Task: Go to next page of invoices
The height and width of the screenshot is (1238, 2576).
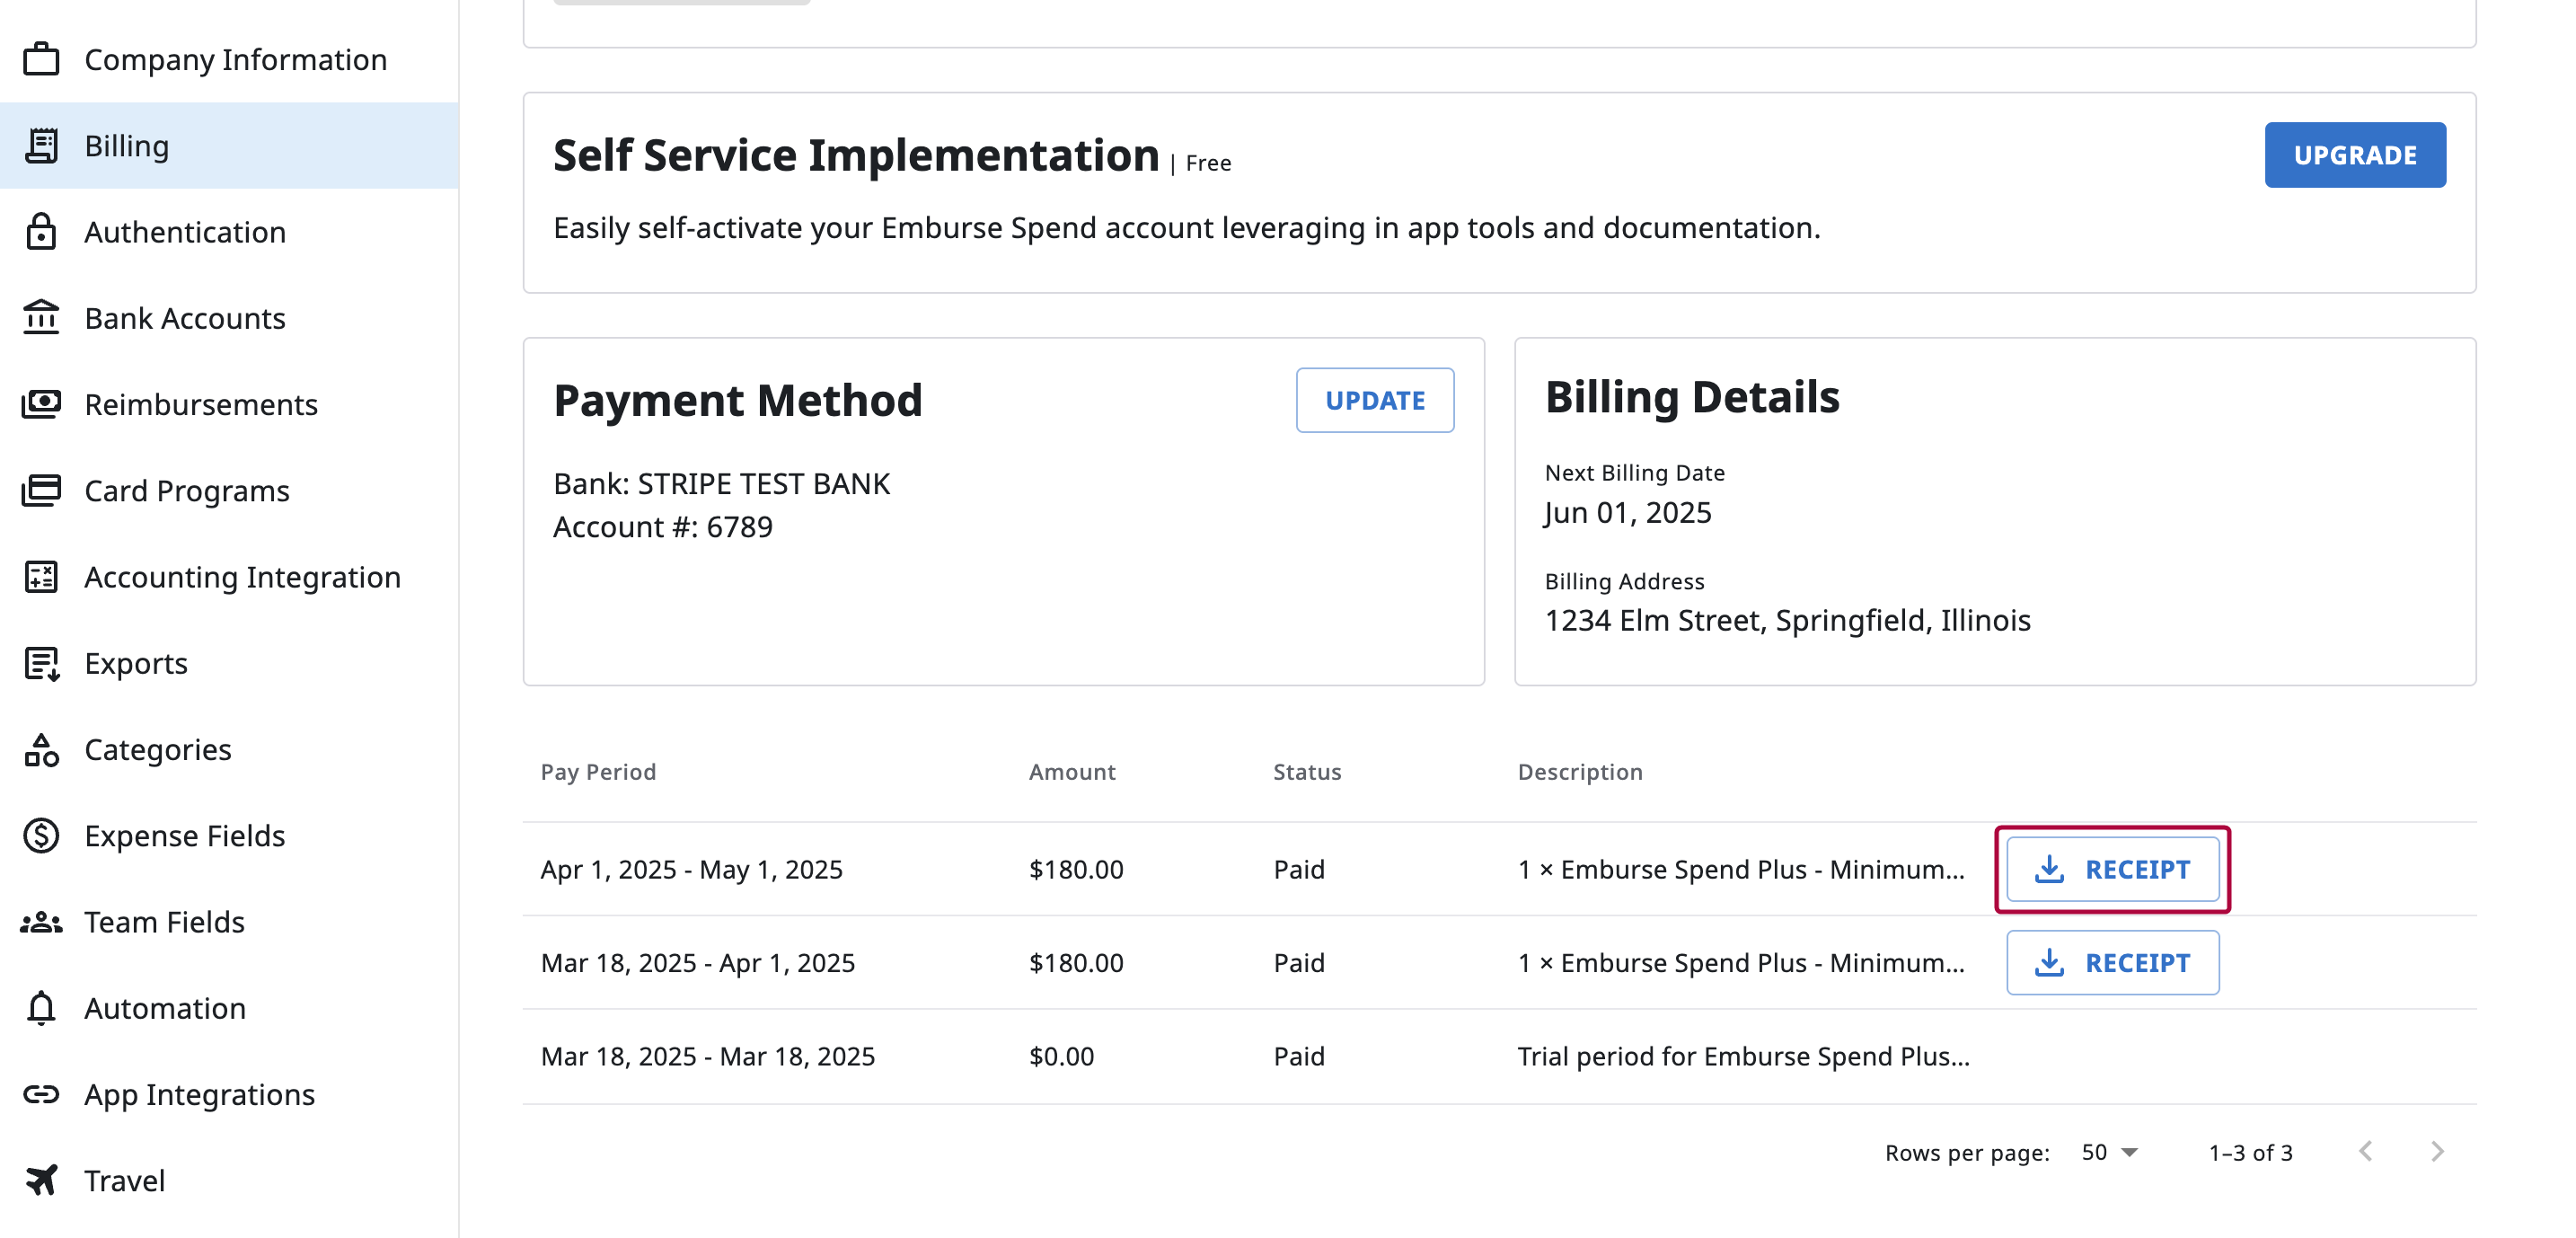Action: (x=2437, y=1152)
